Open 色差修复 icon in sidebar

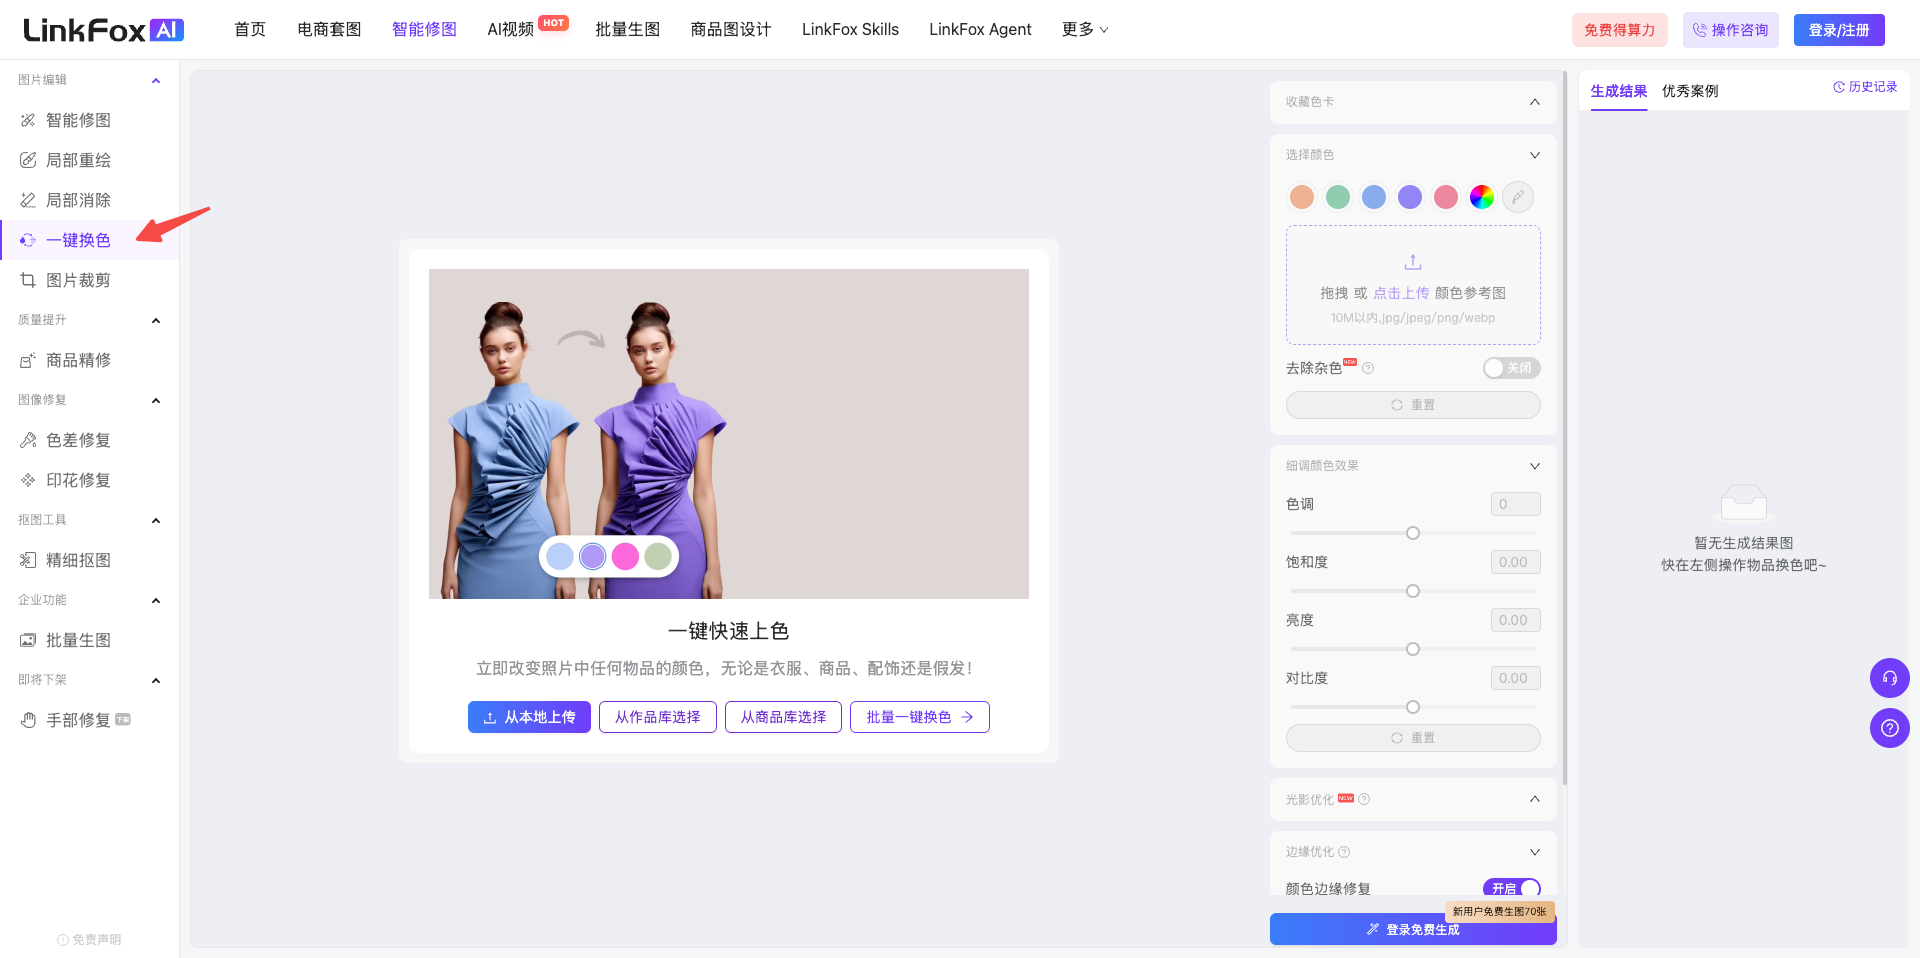point(28,440)
